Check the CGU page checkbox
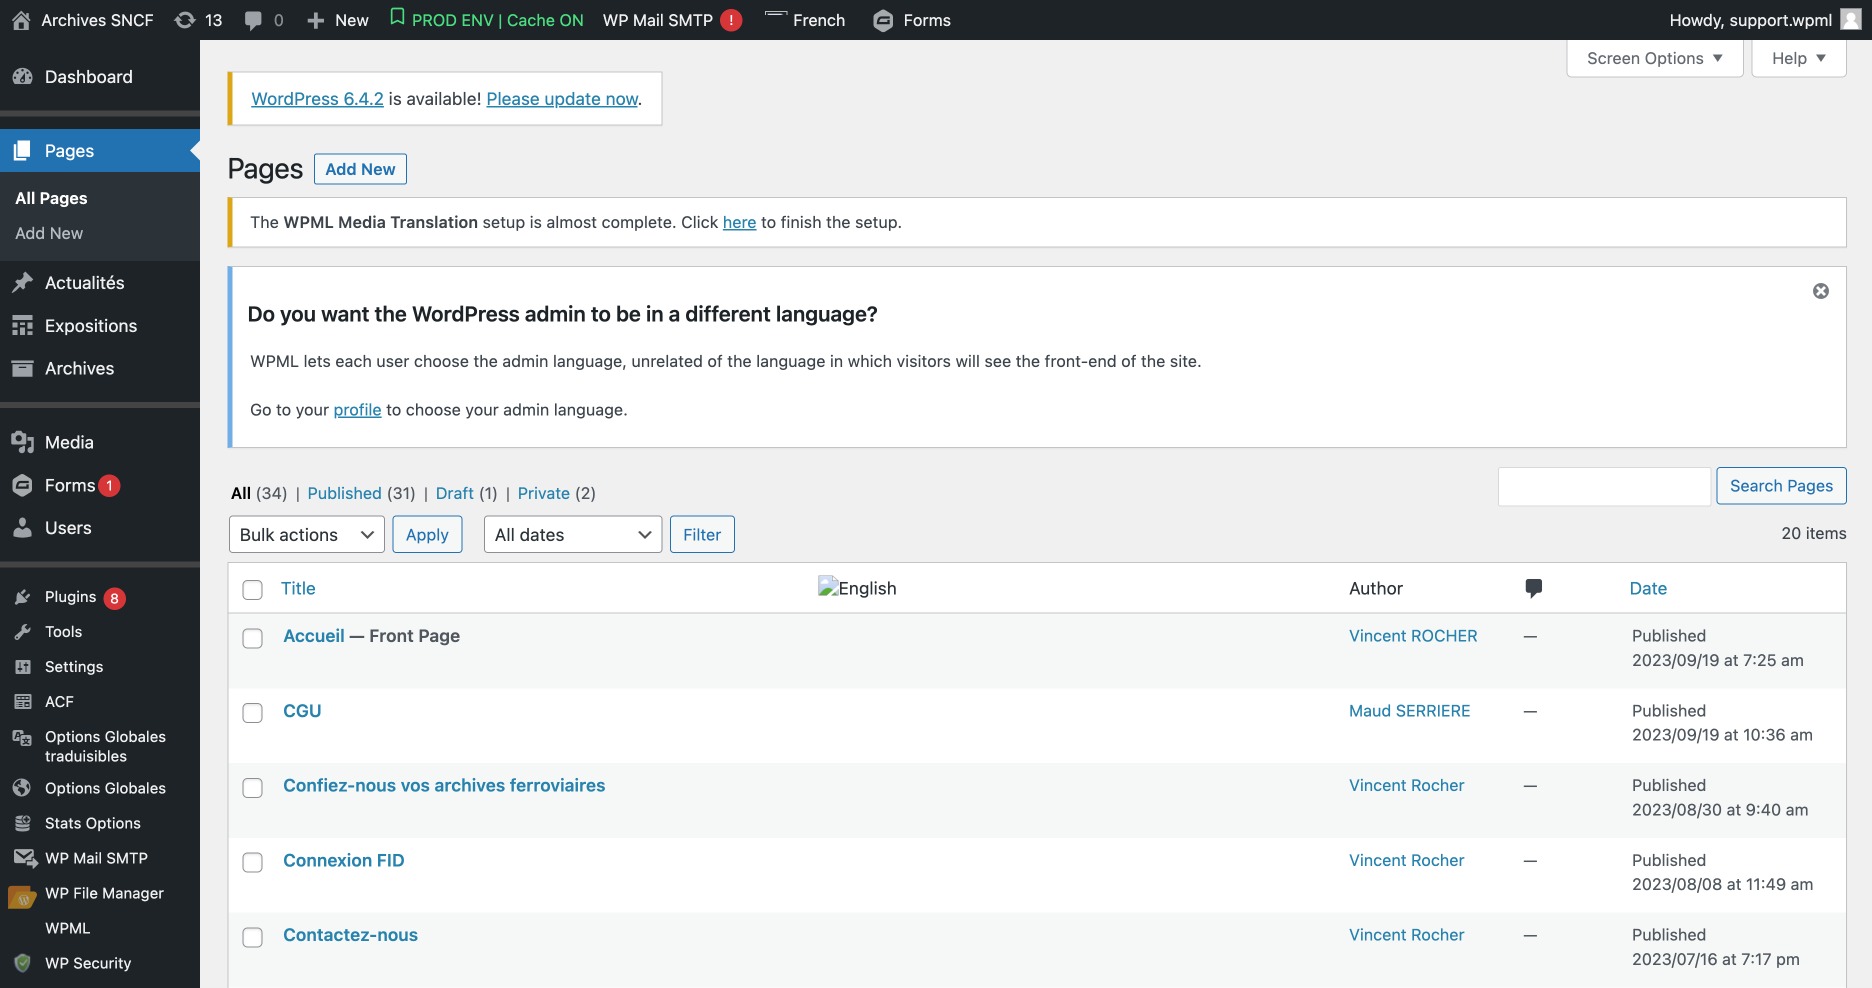The image size is (1872, 988). click(x=253, y=713)
